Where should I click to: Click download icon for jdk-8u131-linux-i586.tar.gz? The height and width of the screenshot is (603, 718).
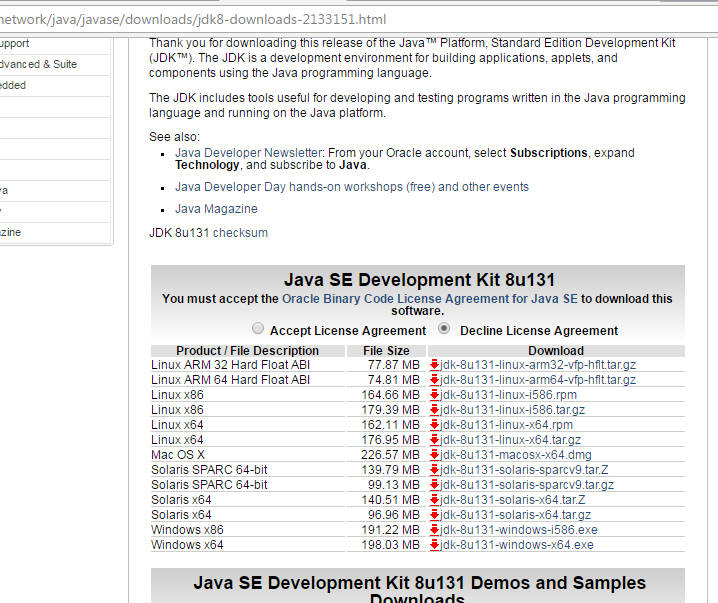pyautogui.click(x=435, y=410)
